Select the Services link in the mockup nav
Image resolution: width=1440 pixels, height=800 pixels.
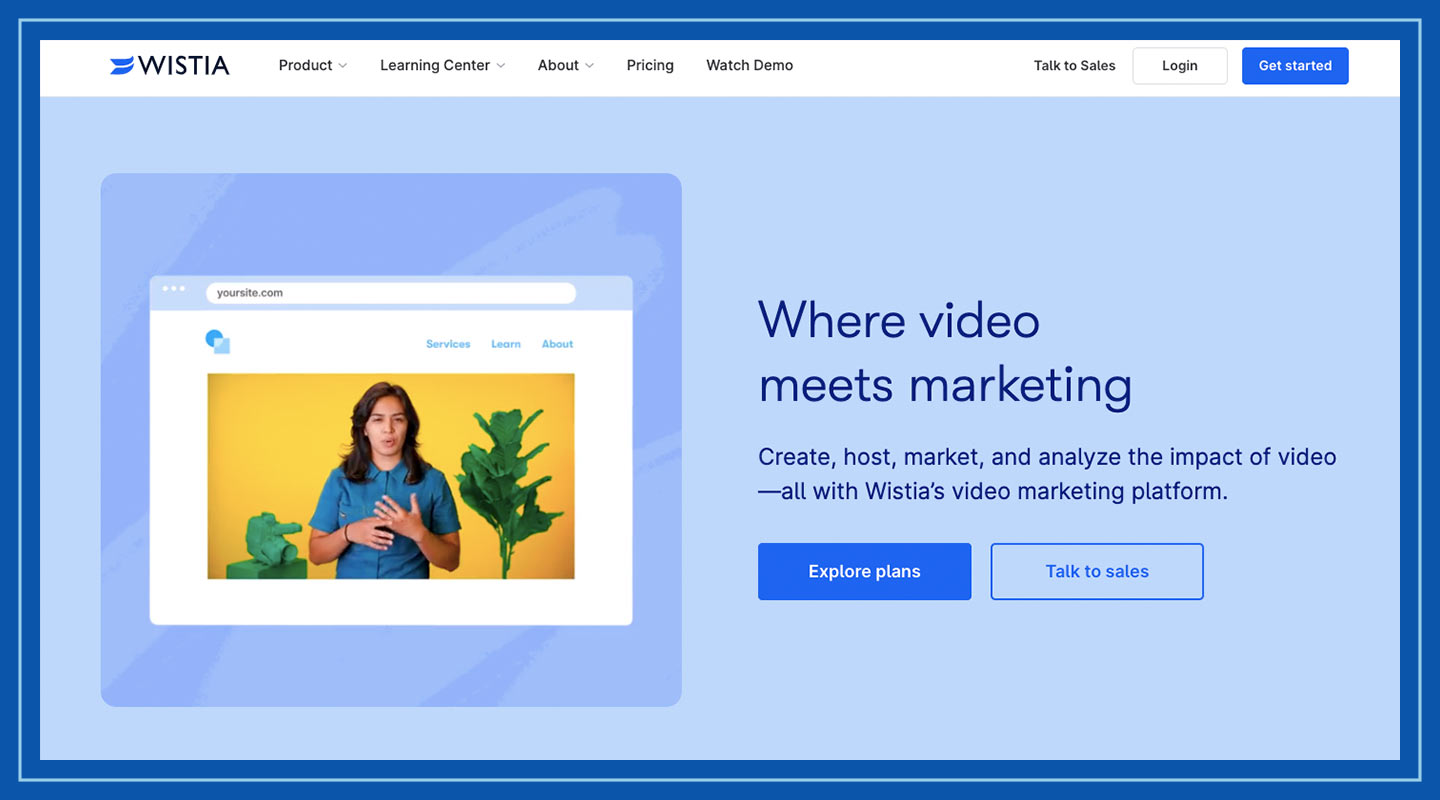click(x=447, y=344)
